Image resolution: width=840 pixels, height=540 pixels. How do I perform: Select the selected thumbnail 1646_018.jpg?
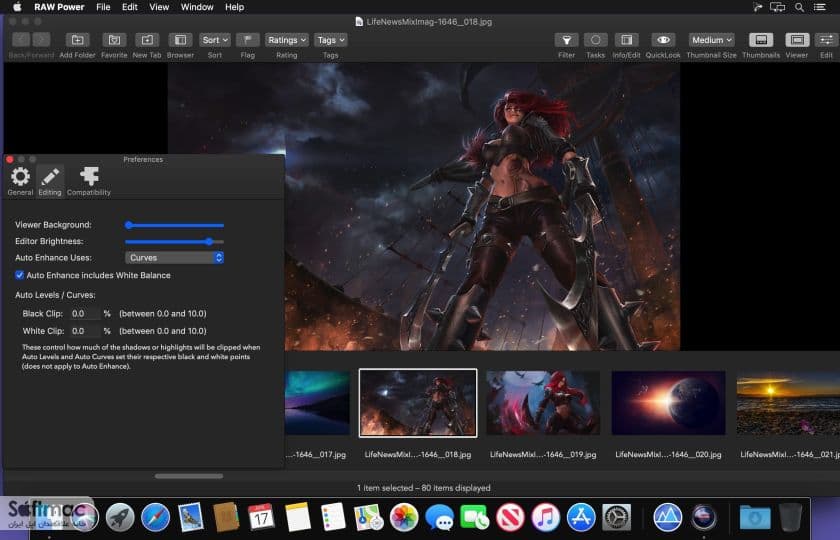point(418,403)
